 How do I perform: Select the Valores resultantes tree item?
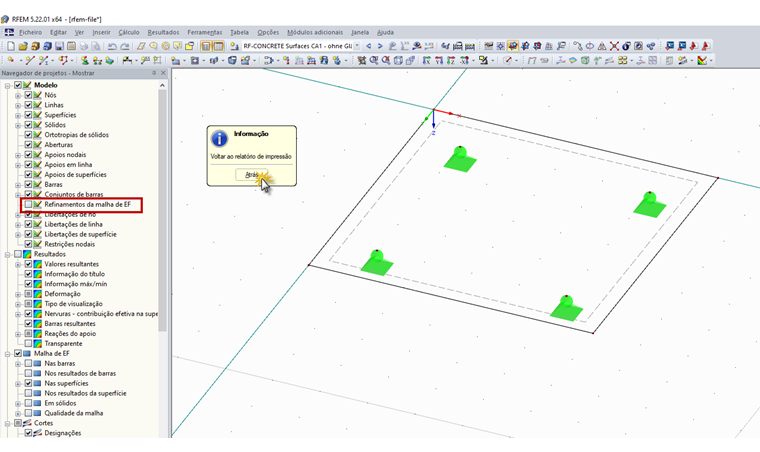coord(71,264)
